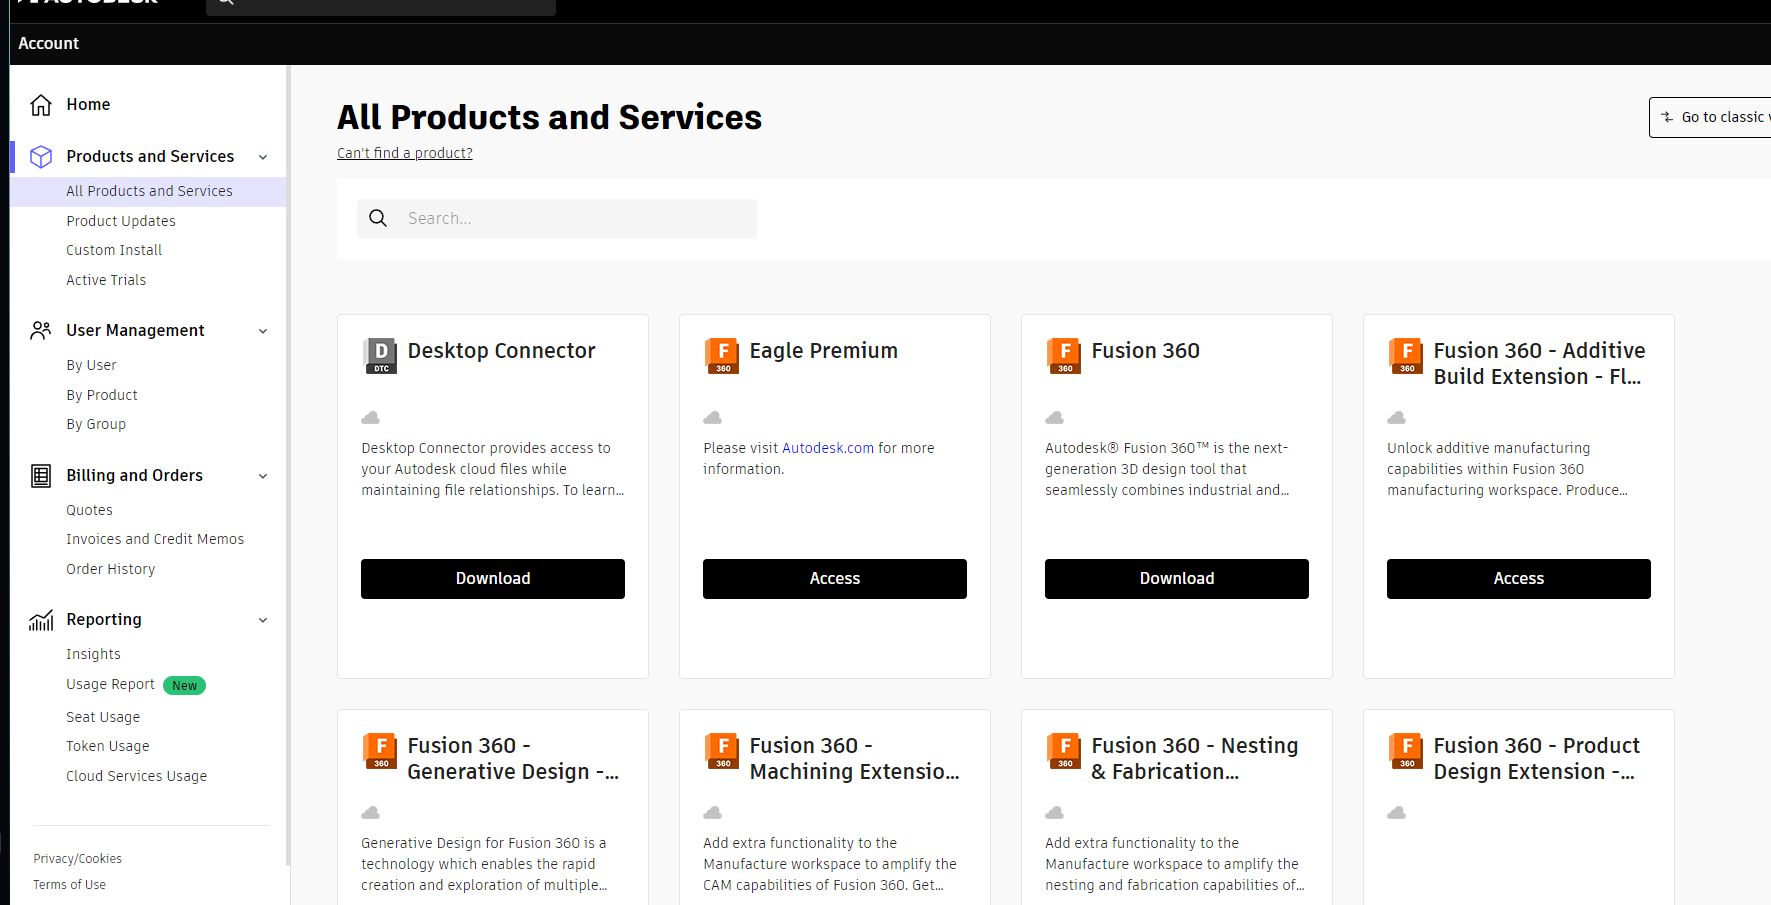Download Fusion 360
Image resolution: width=1771 pixels, height=905 pixels.
(x=1177, y=579)
